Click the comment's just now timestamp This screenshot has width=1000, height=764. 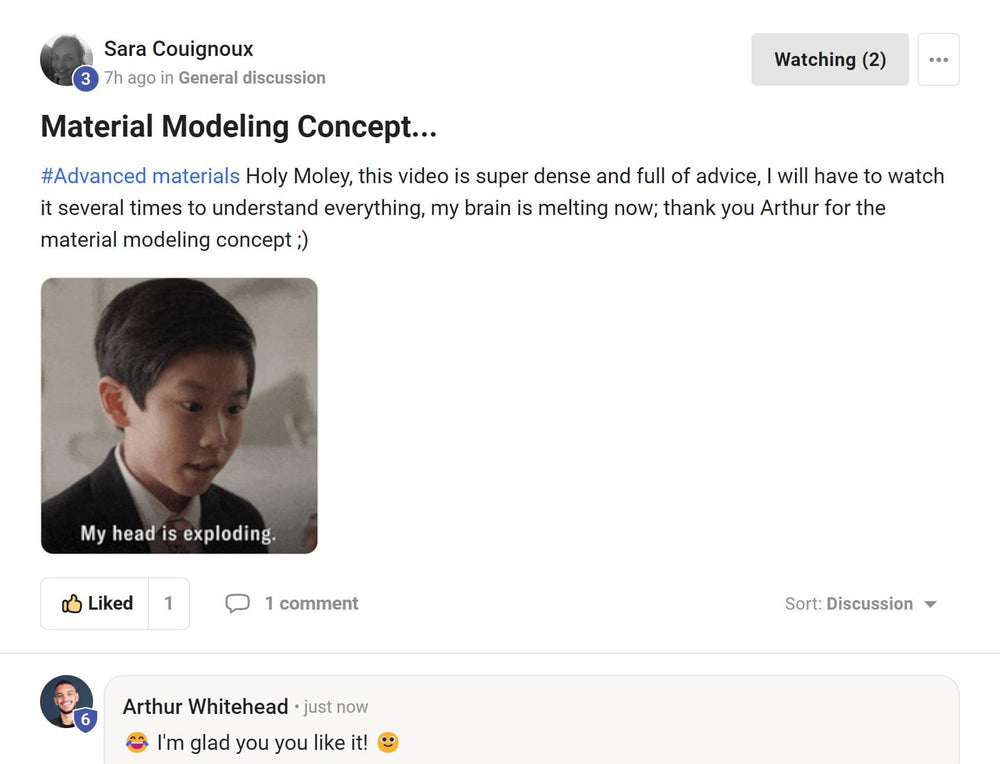336,707
